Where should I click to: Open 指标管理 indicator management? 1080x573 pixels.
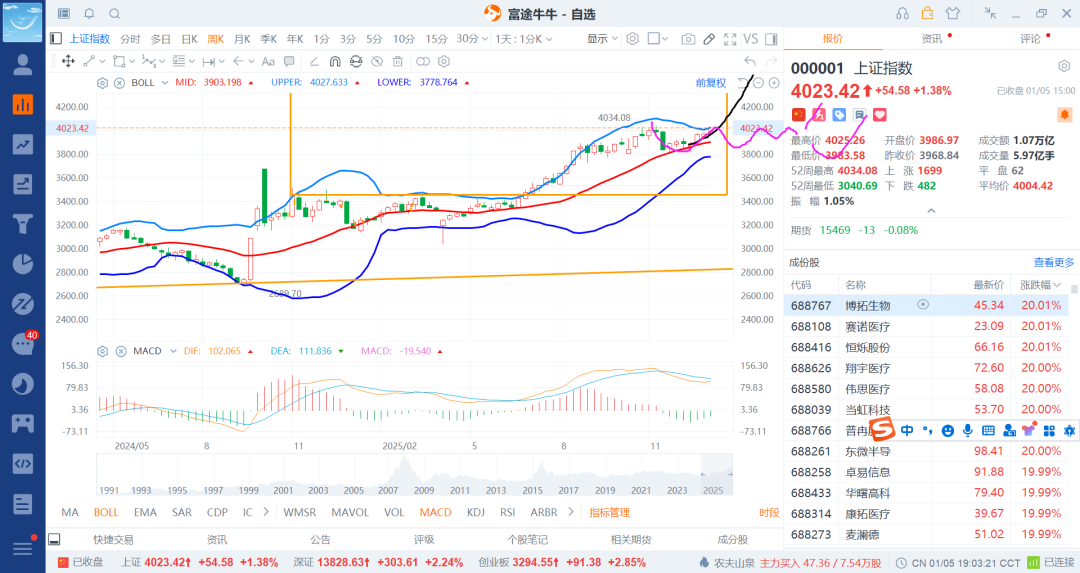[x=609, y=512]
